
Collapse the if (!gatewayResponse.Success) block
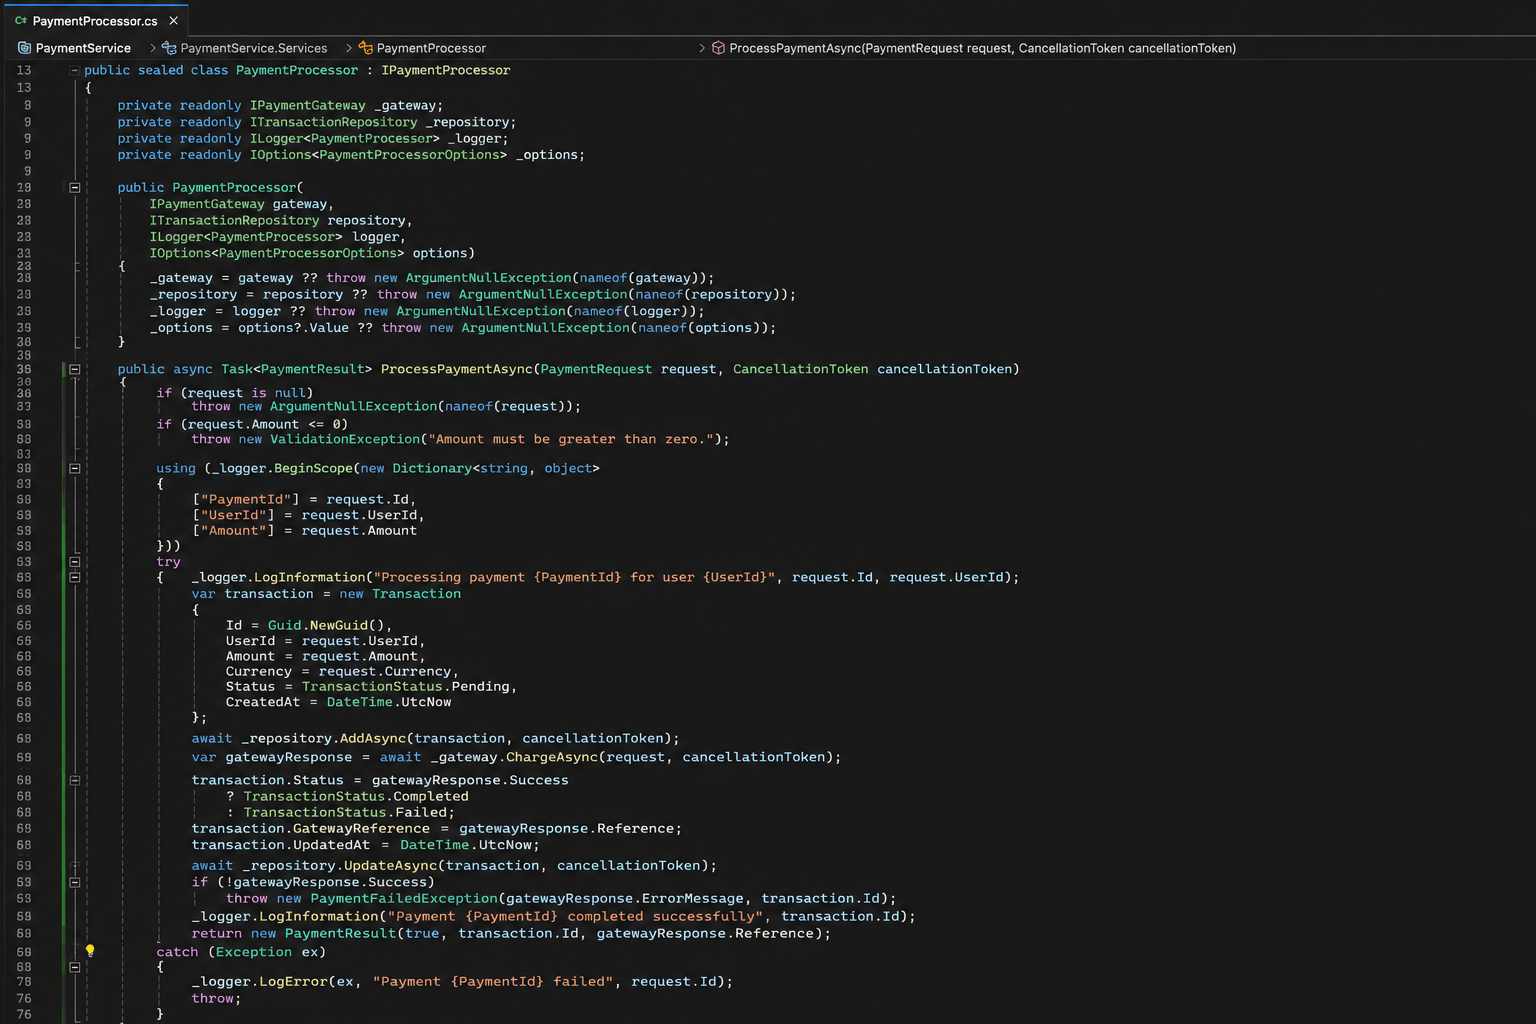(75, 882)
